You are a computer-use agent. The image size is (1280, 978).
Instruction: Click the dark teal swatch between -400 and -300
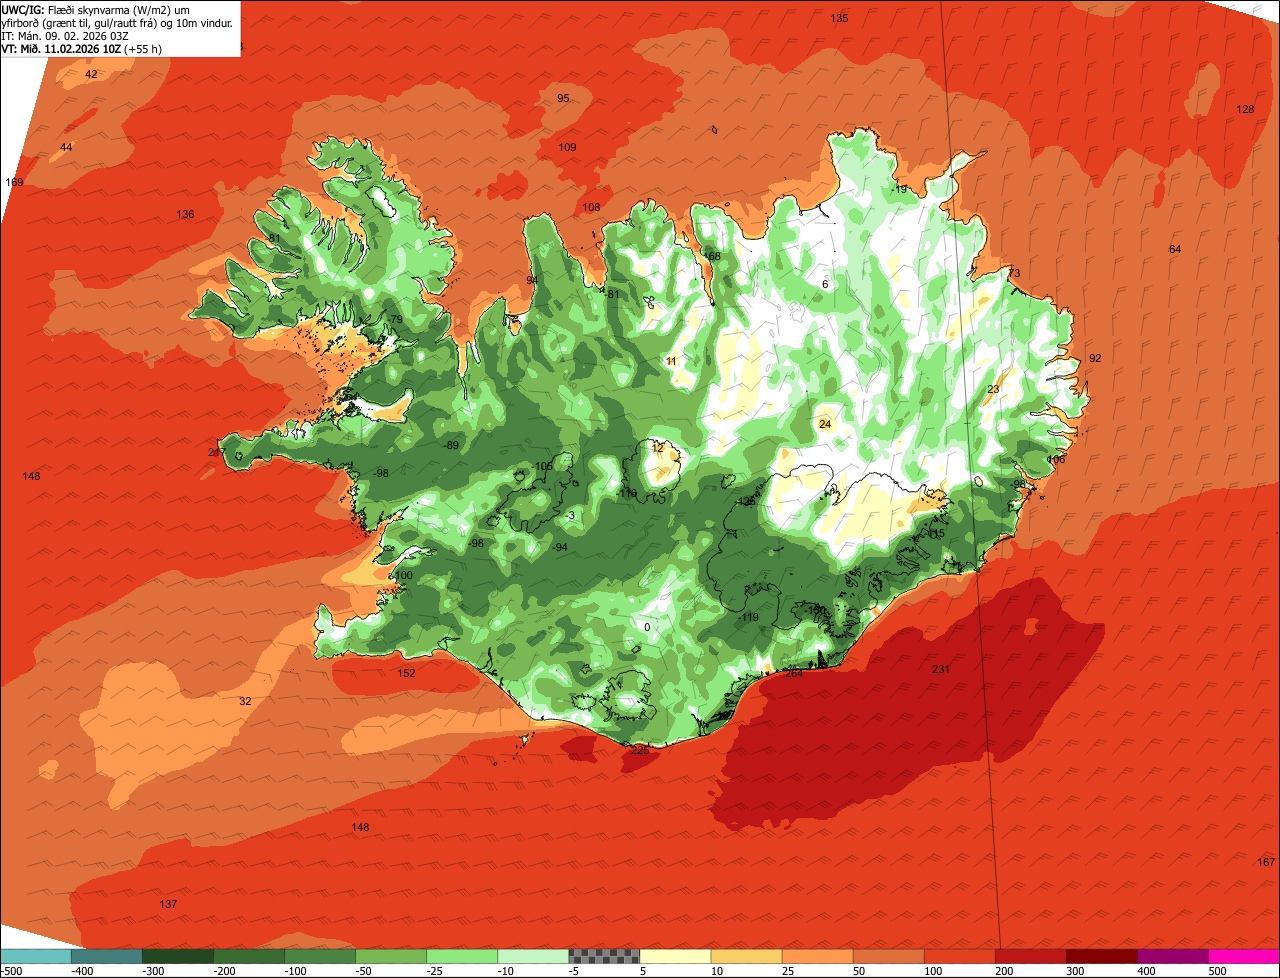[107, 956]
